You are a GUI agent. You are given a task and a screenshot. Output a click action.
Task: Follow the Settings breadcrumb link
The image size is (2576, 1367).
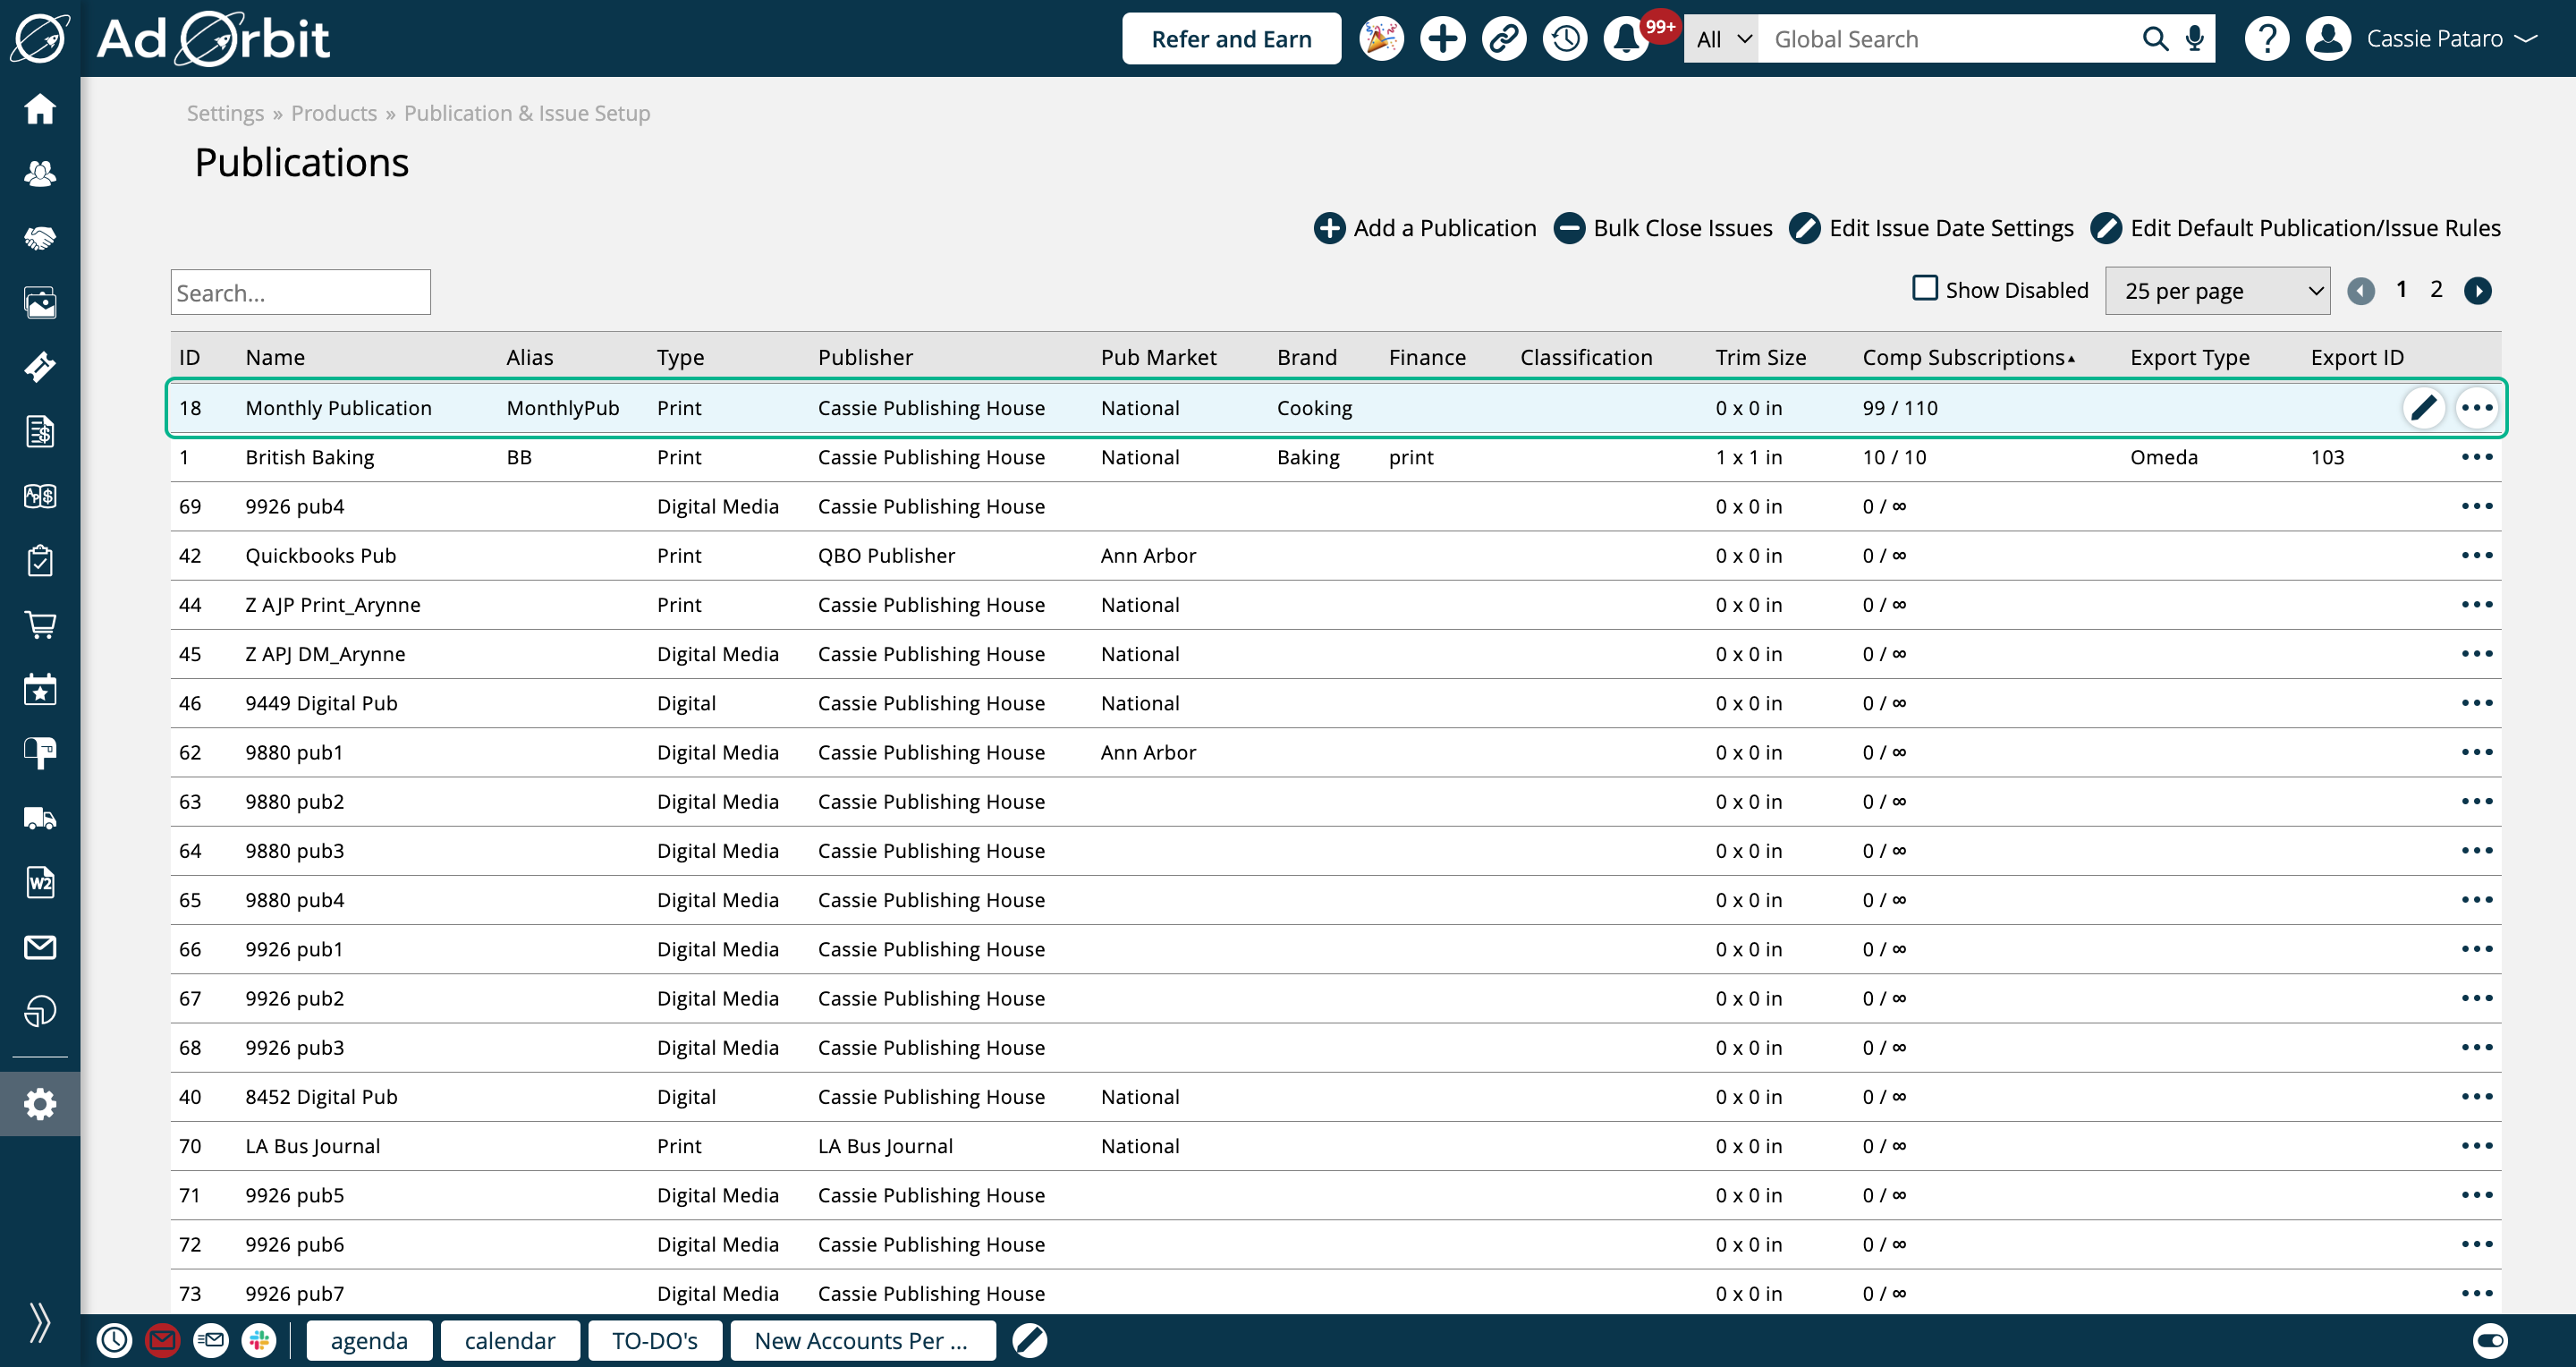(225, 113)
